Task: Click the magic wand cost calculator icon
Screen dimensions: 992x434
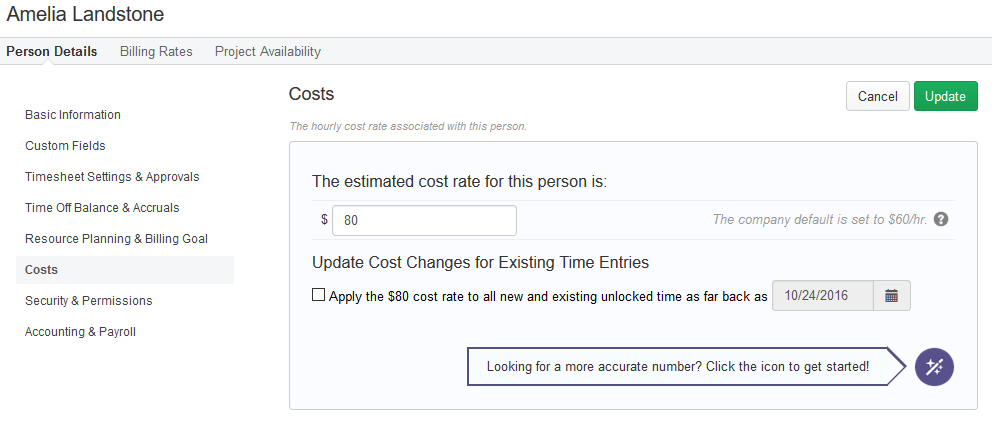Action: point(934,367)
